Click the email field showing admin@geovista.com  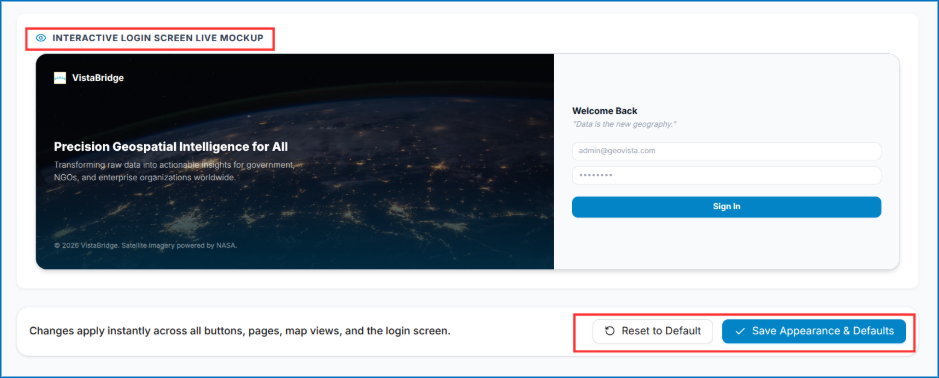coord(726,151)
